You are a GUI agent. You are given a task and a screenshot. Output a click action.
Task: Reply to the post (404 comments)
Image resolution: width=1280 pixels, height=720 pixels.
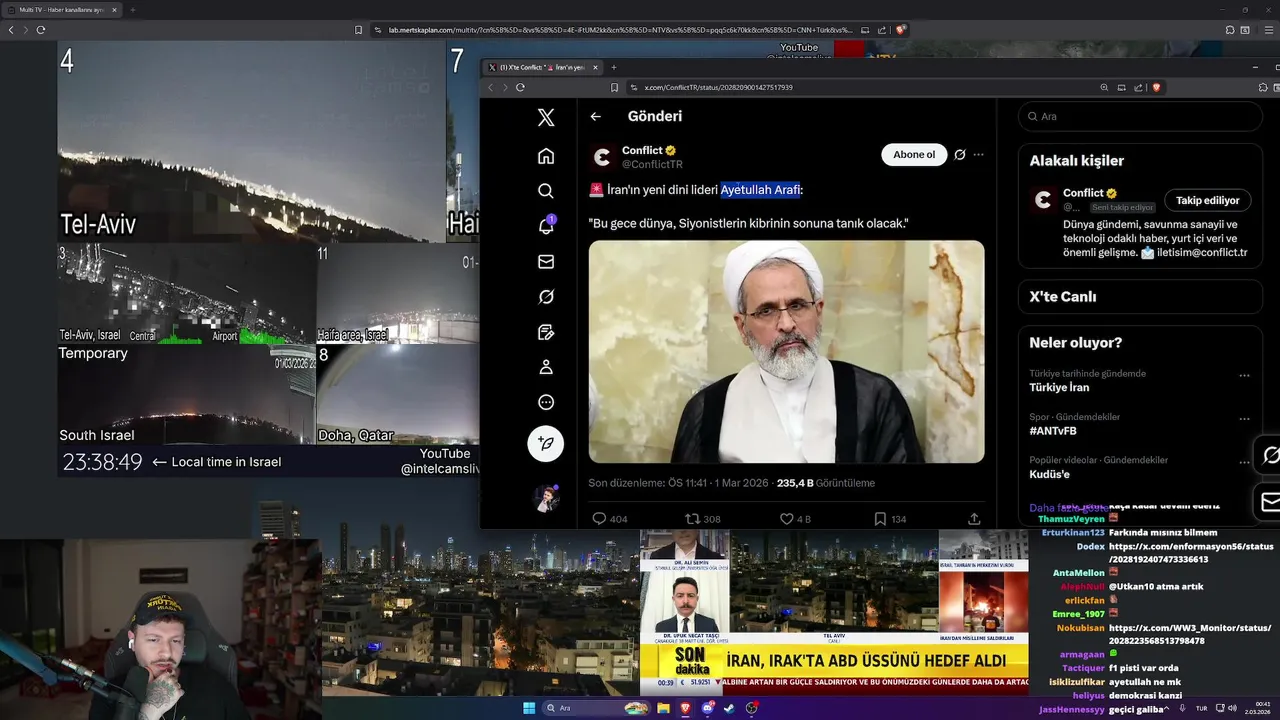pos(609,519)
